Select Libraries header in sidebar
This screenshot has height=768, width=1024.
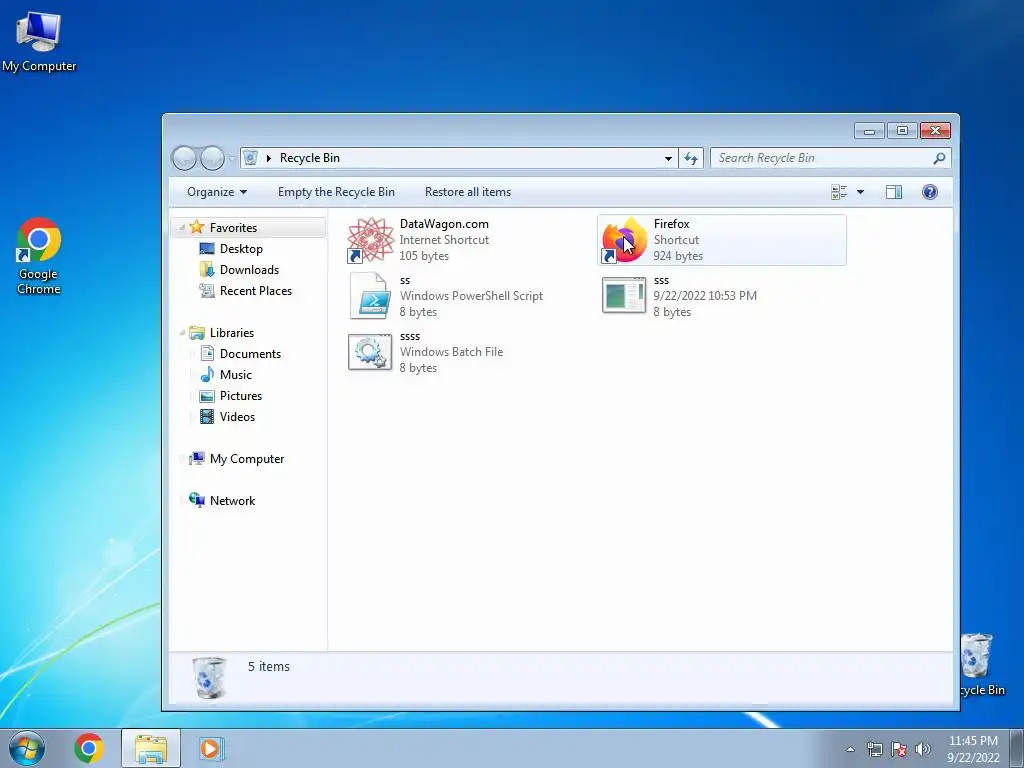coord(232,333)
